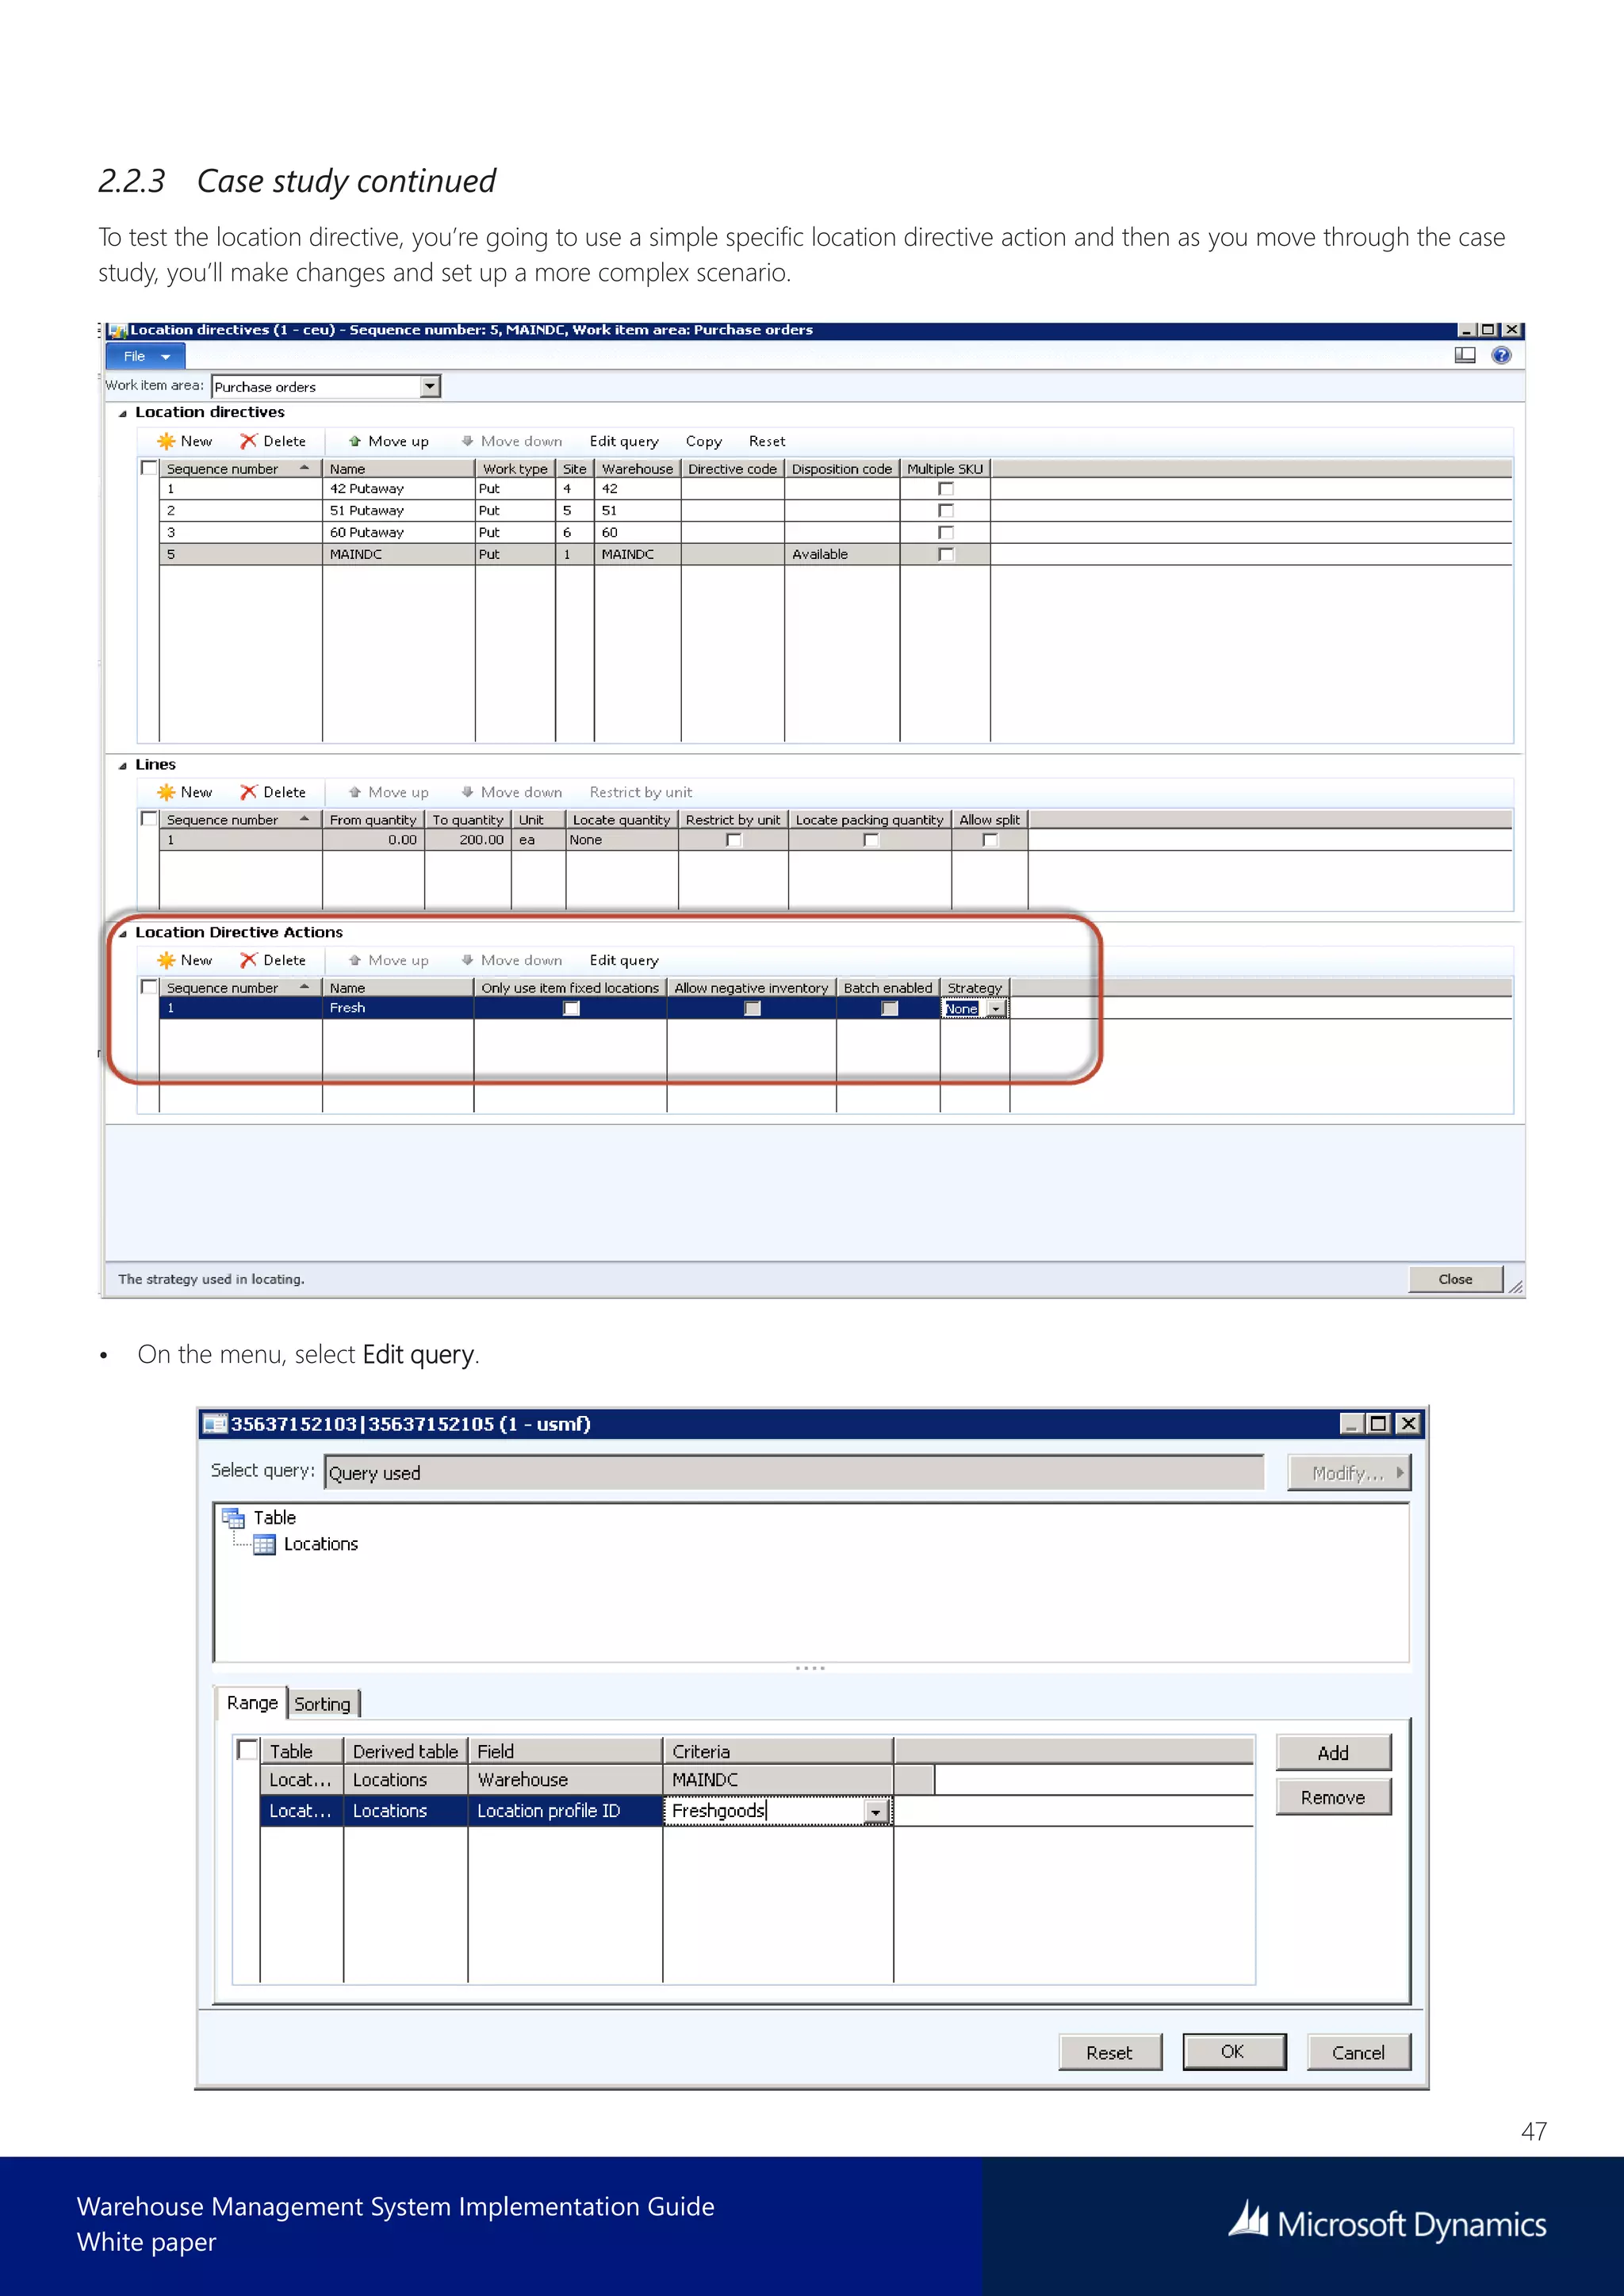Switch to the Sorting tab

click(x=323, y=1704)
